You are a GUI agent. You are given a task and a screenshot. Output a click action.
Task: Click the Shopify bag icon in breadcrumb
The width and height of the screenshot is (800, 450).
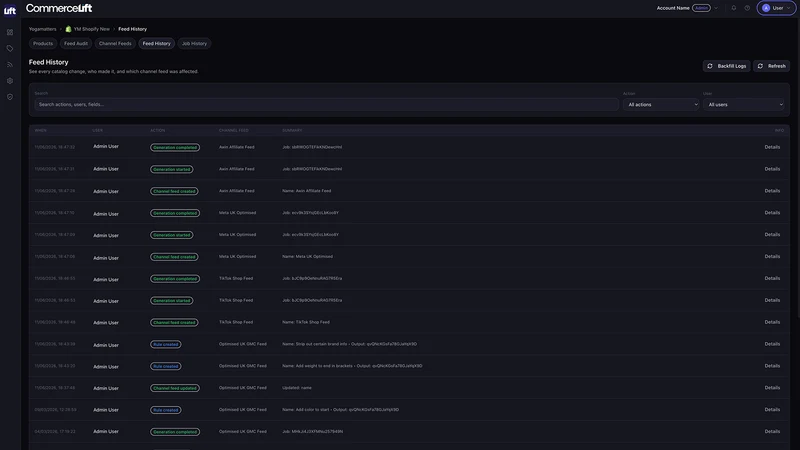68,29
